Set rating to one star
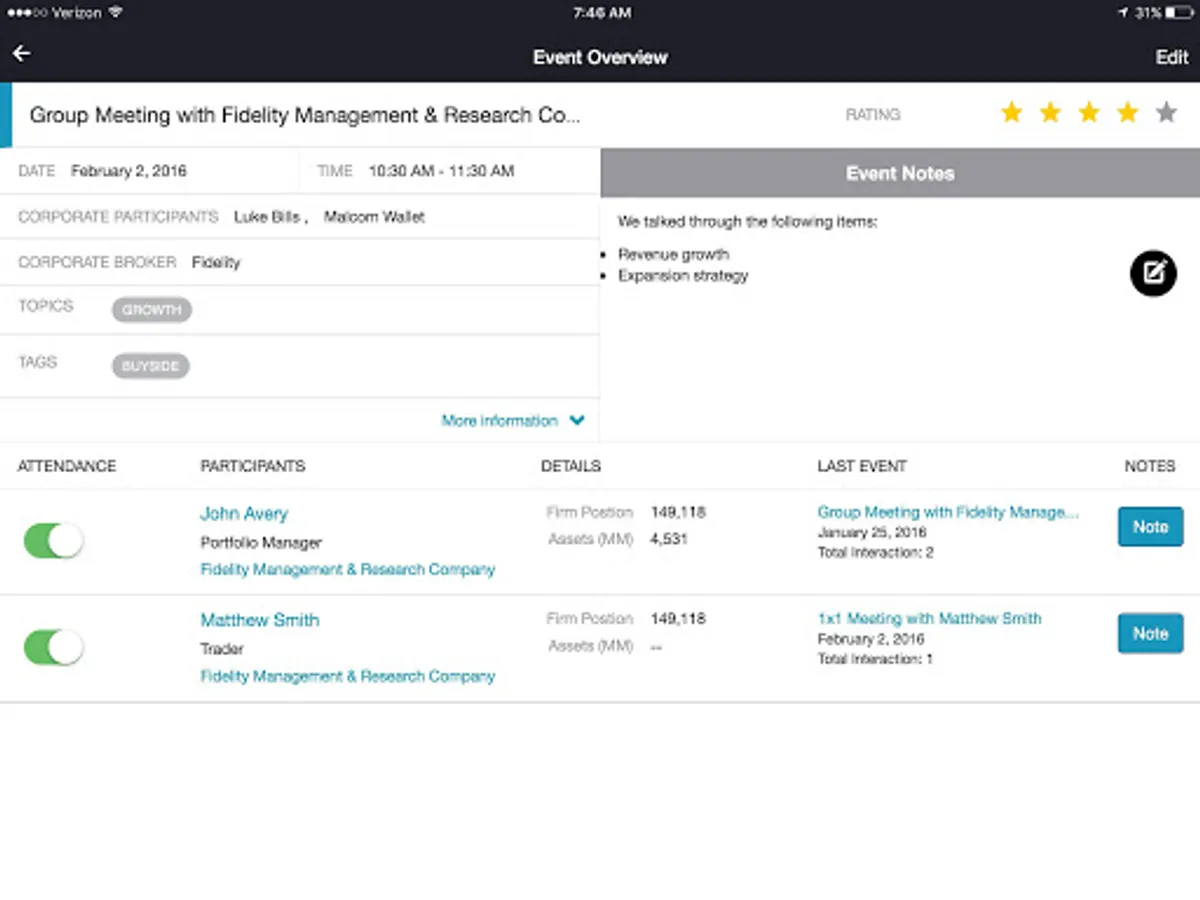 (x=1012, y=112)
